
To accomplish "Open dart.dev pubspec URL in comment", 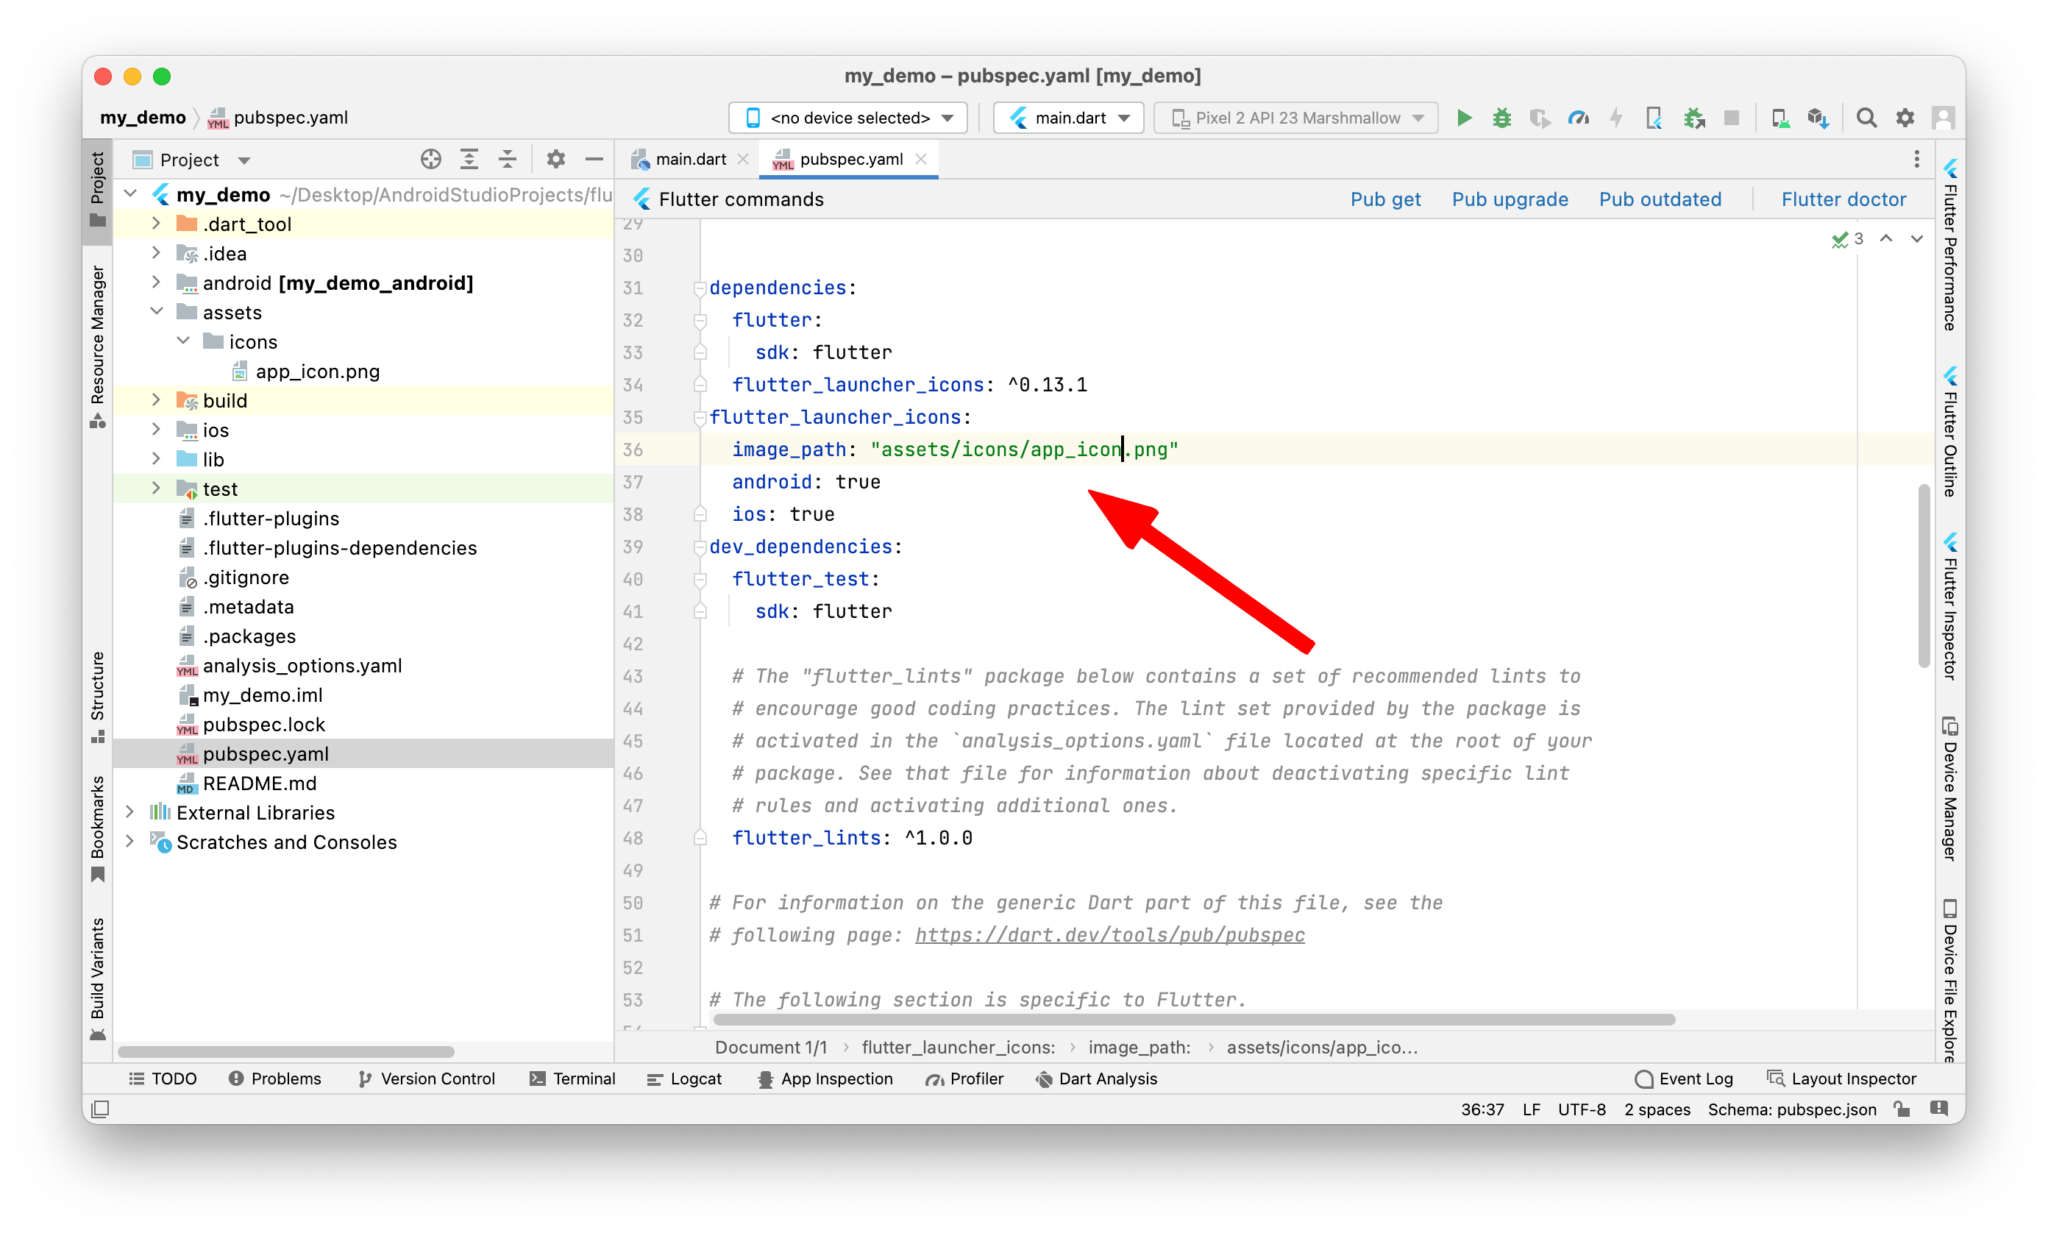I will (1110, 935).
